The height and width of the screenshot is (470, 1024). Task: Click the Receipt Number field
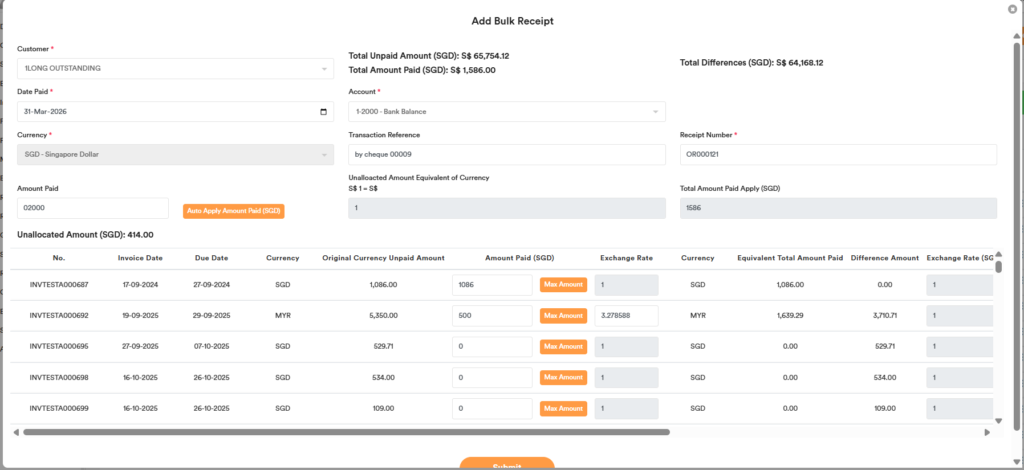[837, 154]
